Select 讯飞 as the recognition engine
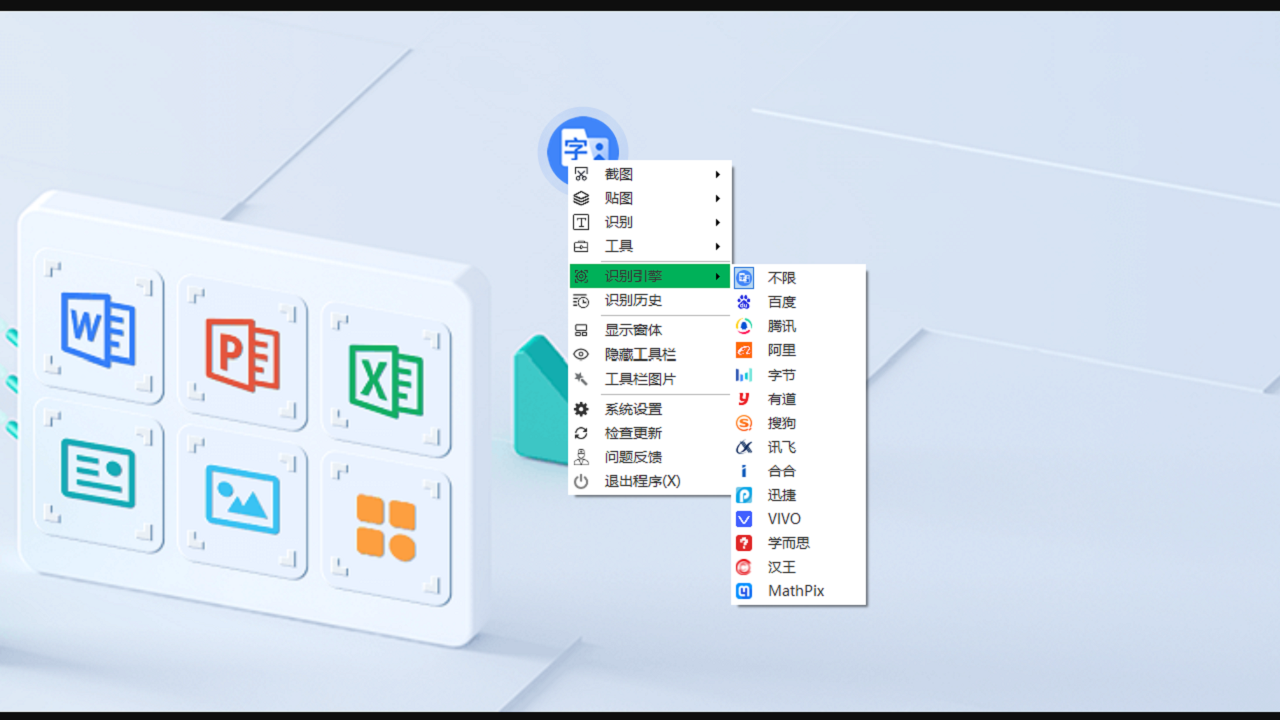1280x720 pixels. pos(781,447)
